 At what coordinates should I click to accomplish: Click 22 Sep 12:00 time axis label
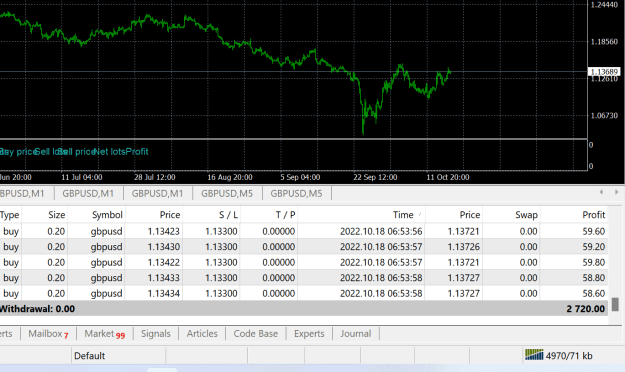click(x=375, y=177)
